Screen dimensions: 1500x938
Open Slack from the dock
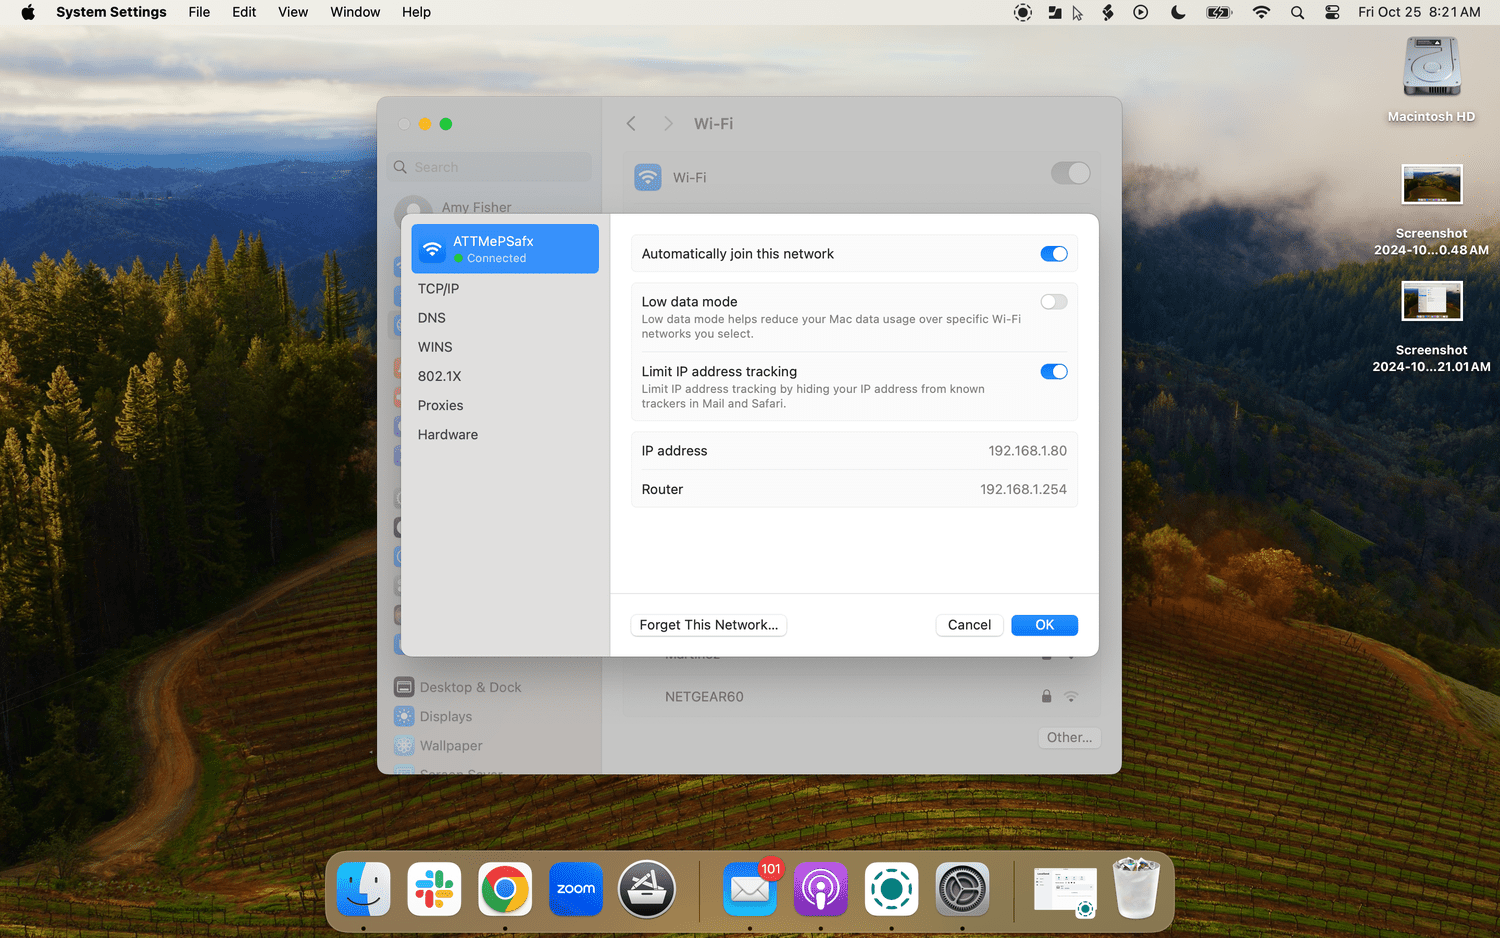point(434,889)
